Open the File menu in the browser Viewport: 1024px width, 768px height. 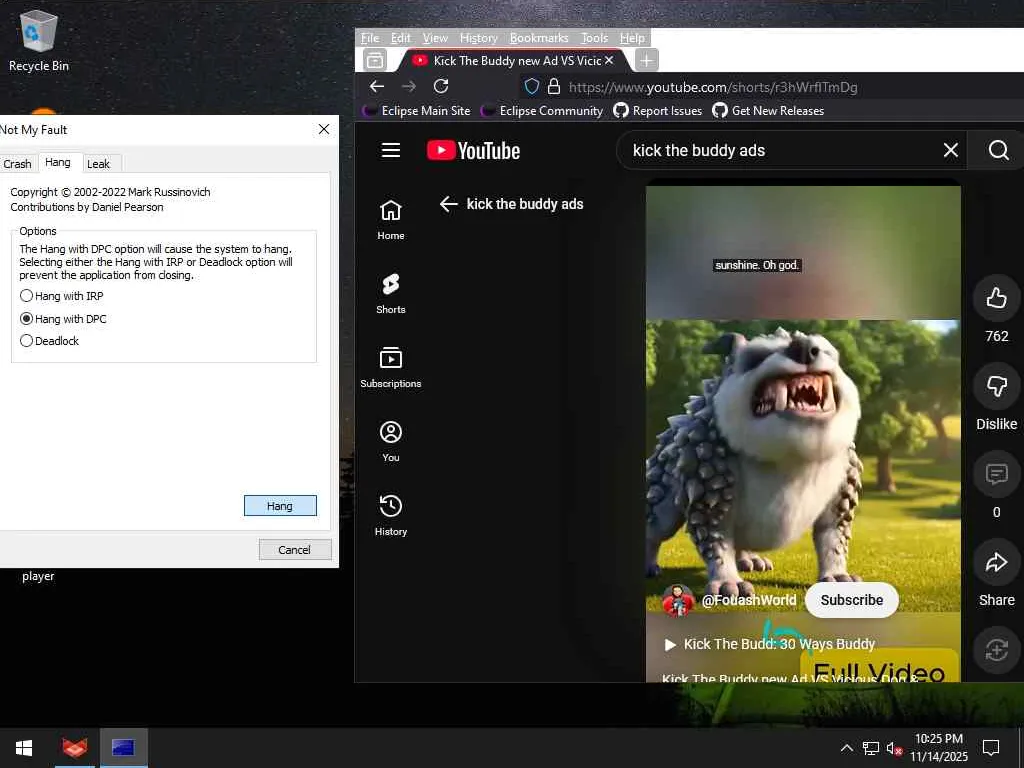pos(370,38)
